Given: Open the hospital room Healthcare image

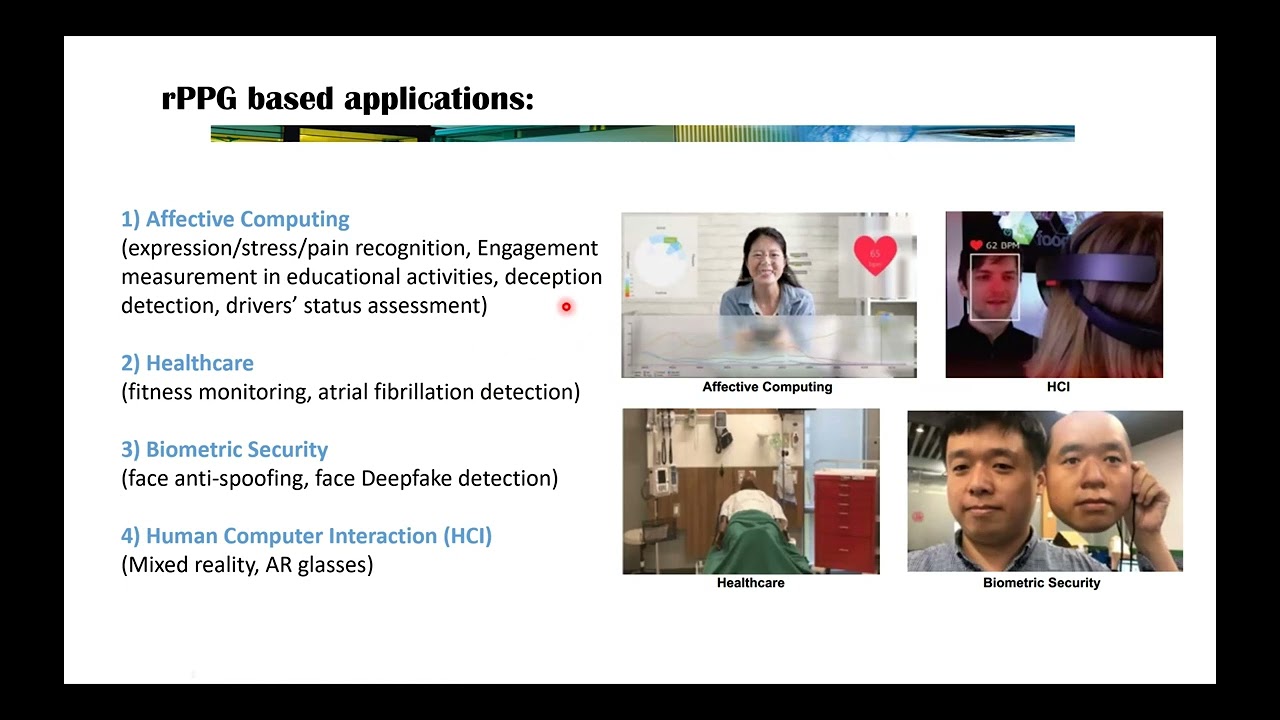Looking at the screenshot, I should point(751,491).
